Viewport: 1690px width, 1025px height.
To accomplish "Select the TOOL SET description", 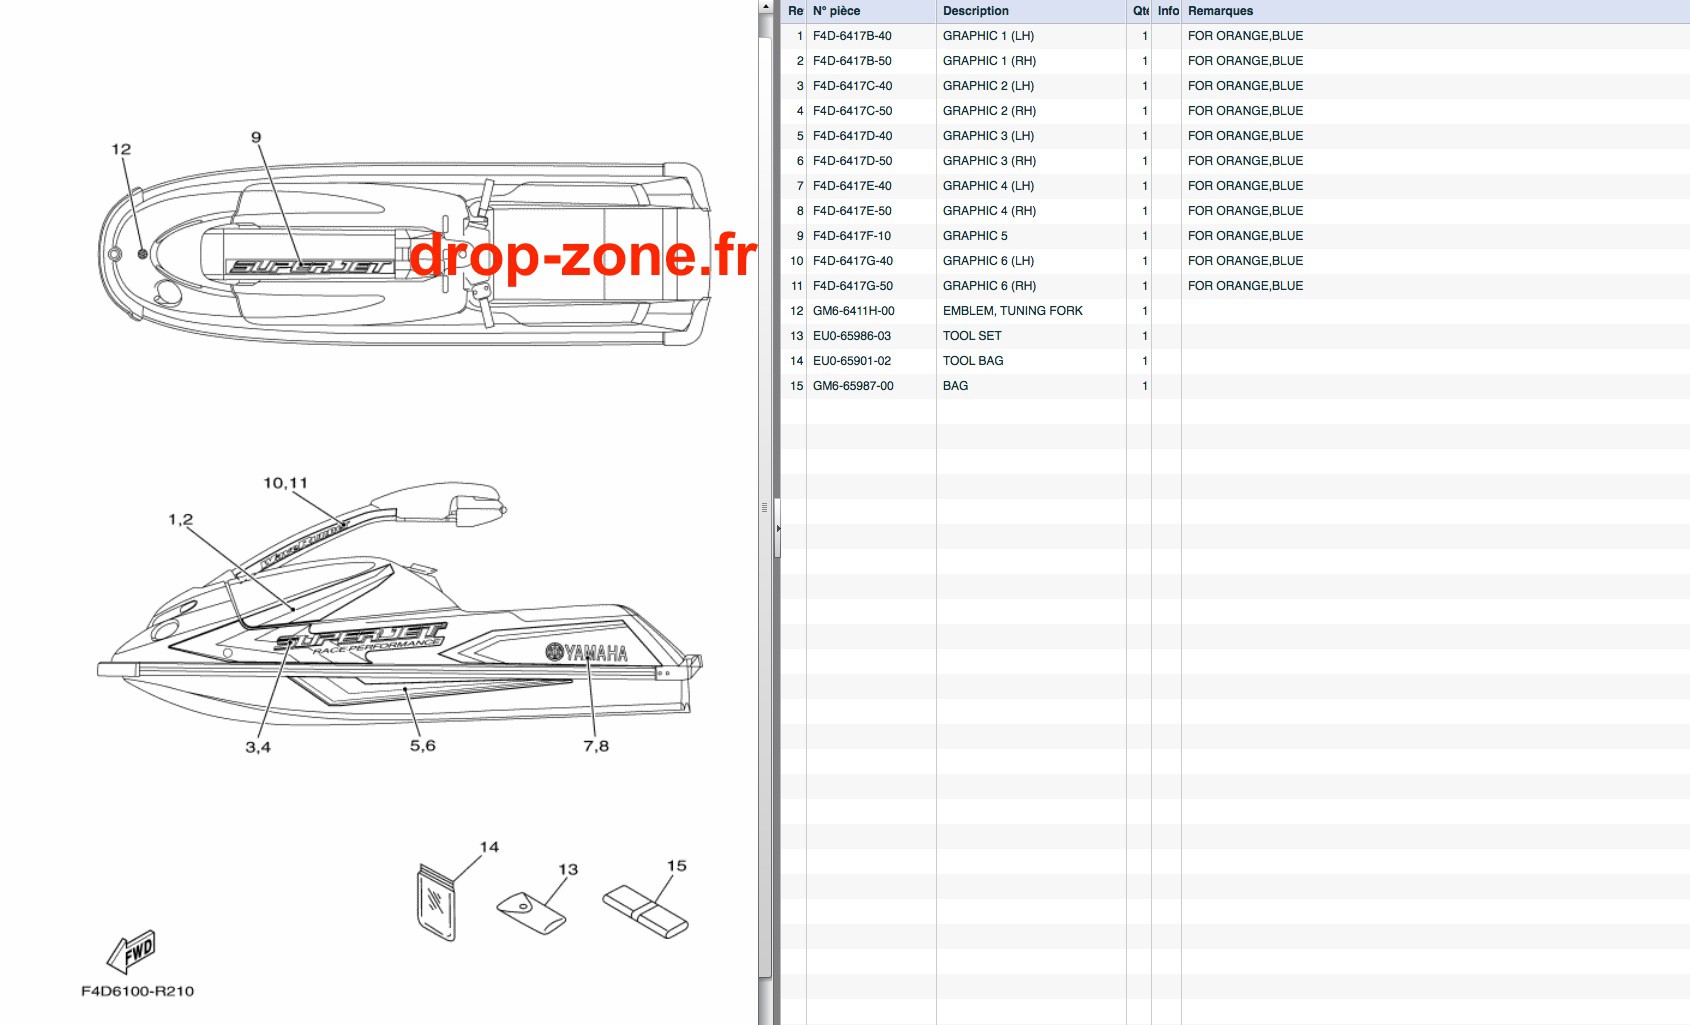I will tap(972, 336).
